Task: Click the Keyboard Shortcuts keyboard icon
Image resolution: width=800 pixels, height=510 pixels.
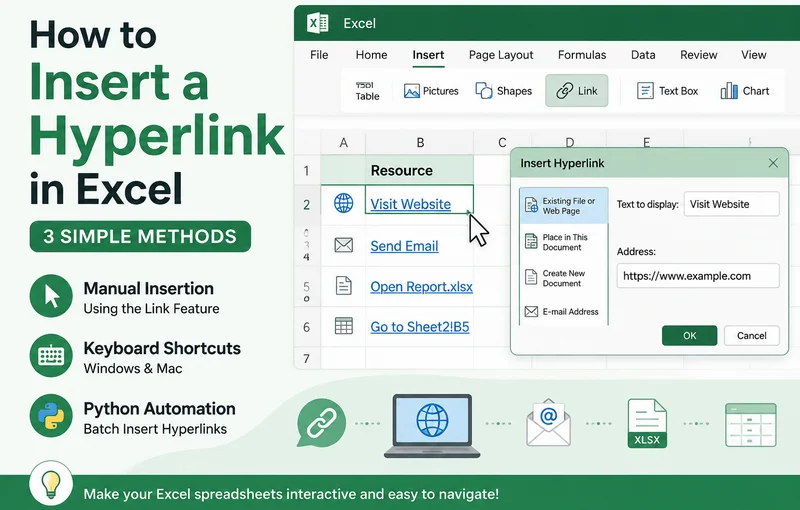Action: point(51,355)
